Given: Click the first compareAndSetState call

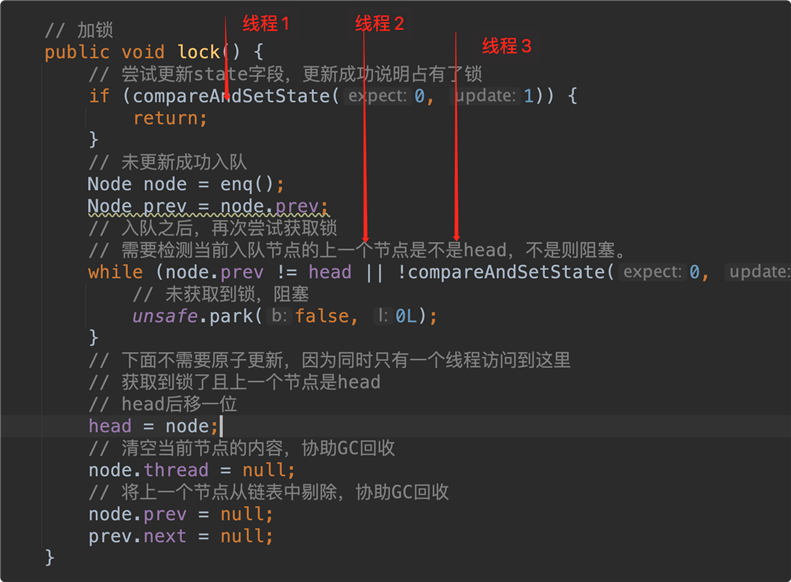Looking at the screenshot, I should [x=231, y=96].
